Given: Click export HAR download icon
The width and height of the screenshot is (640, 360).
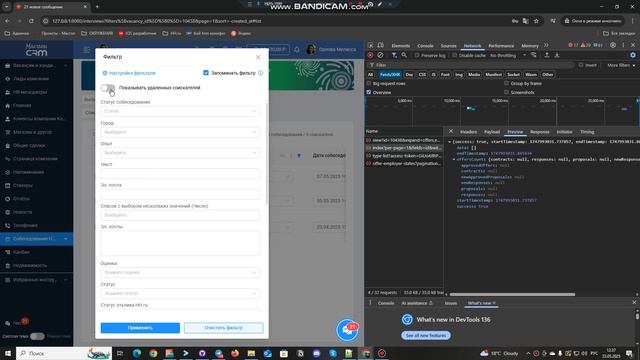Looking at the screenshot, I should pos(557,55).
